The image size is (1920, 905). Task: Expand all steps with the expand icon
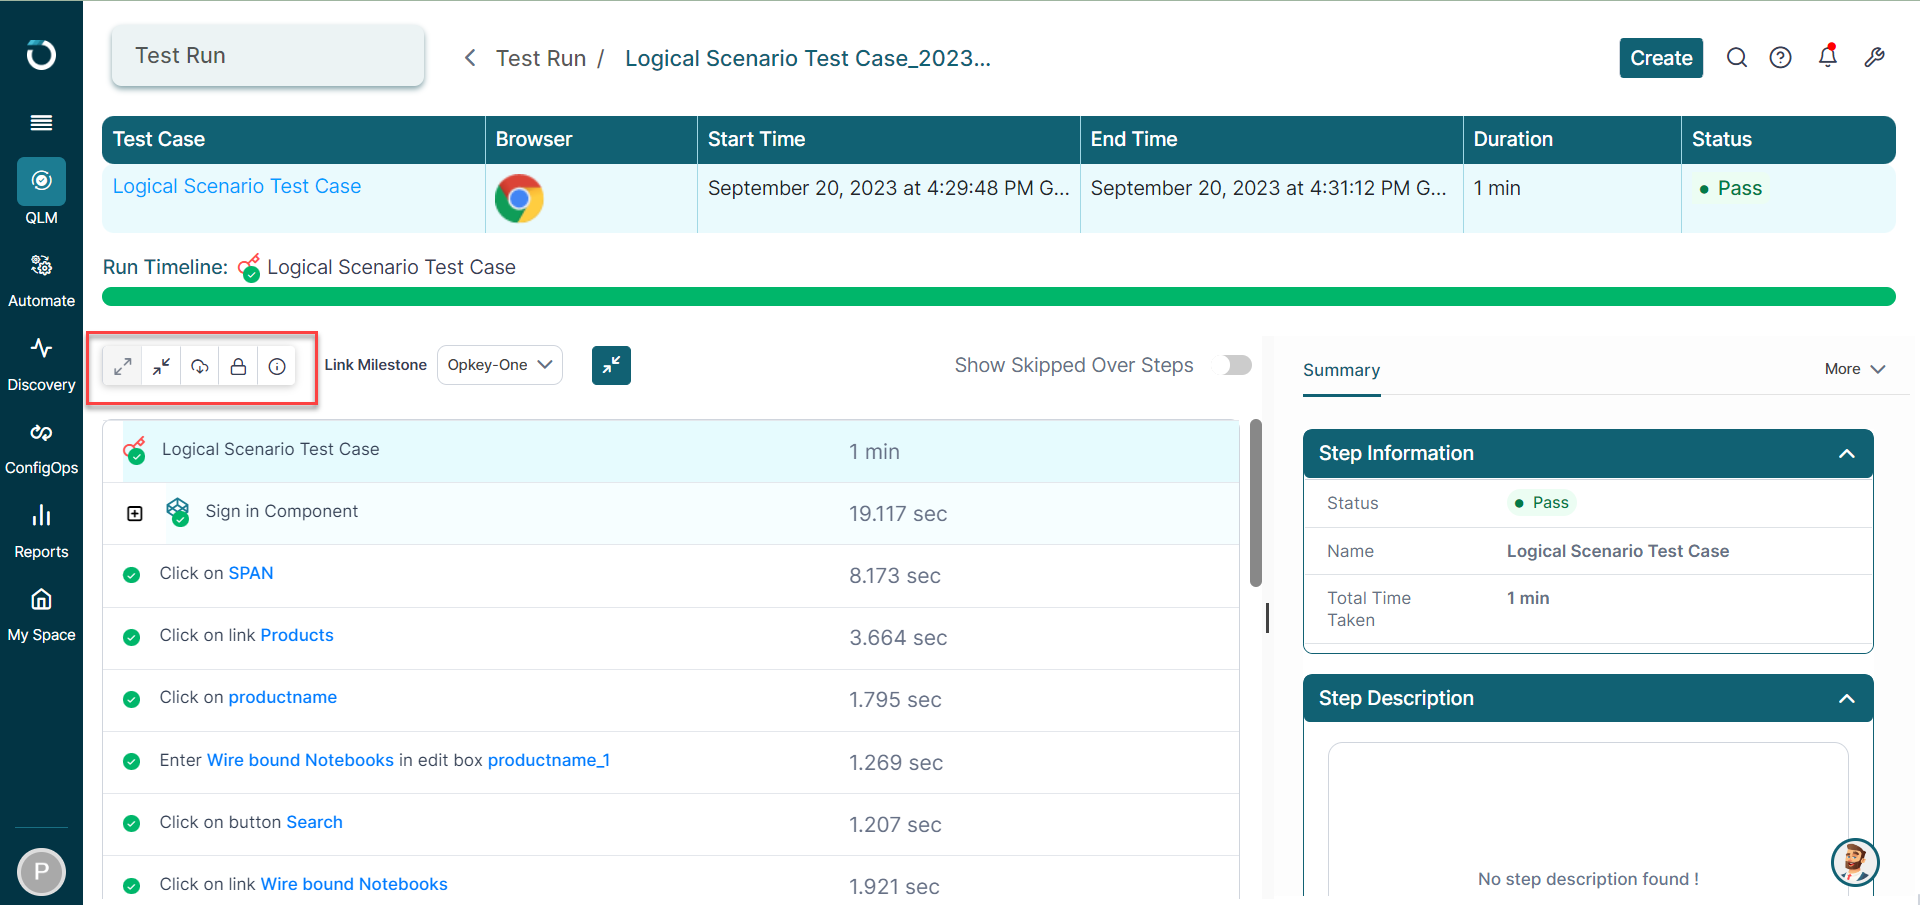tap(123, 367)
